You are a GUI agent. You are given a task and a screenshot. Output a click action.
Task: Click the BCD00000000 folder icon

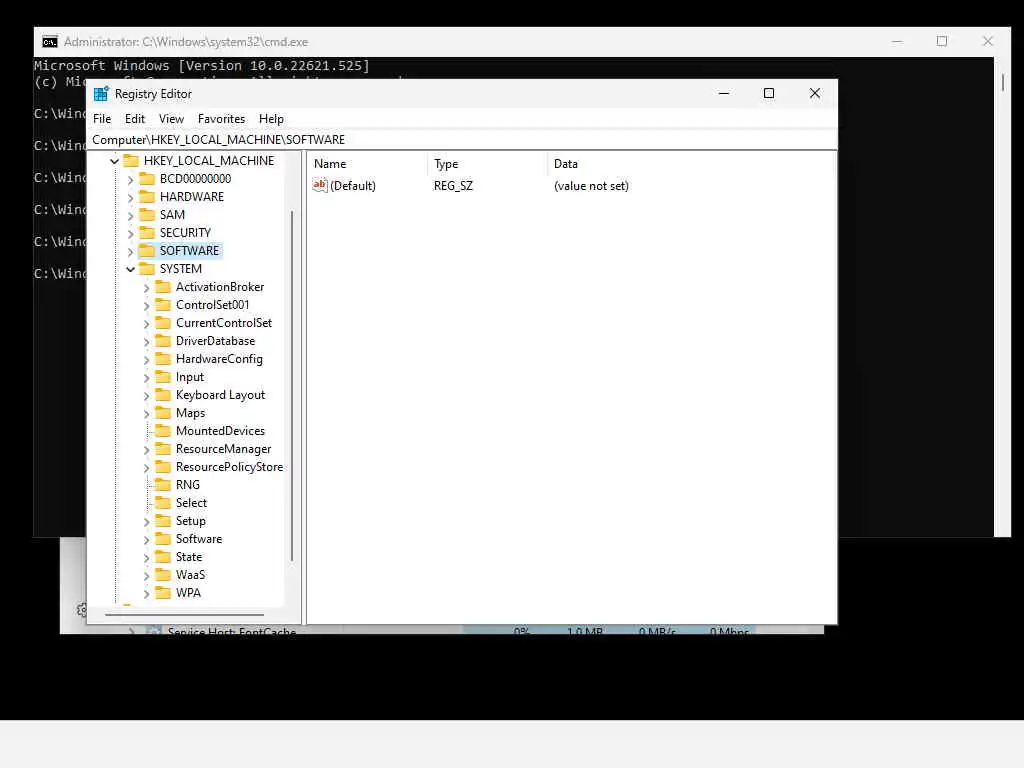coord(147,178)
